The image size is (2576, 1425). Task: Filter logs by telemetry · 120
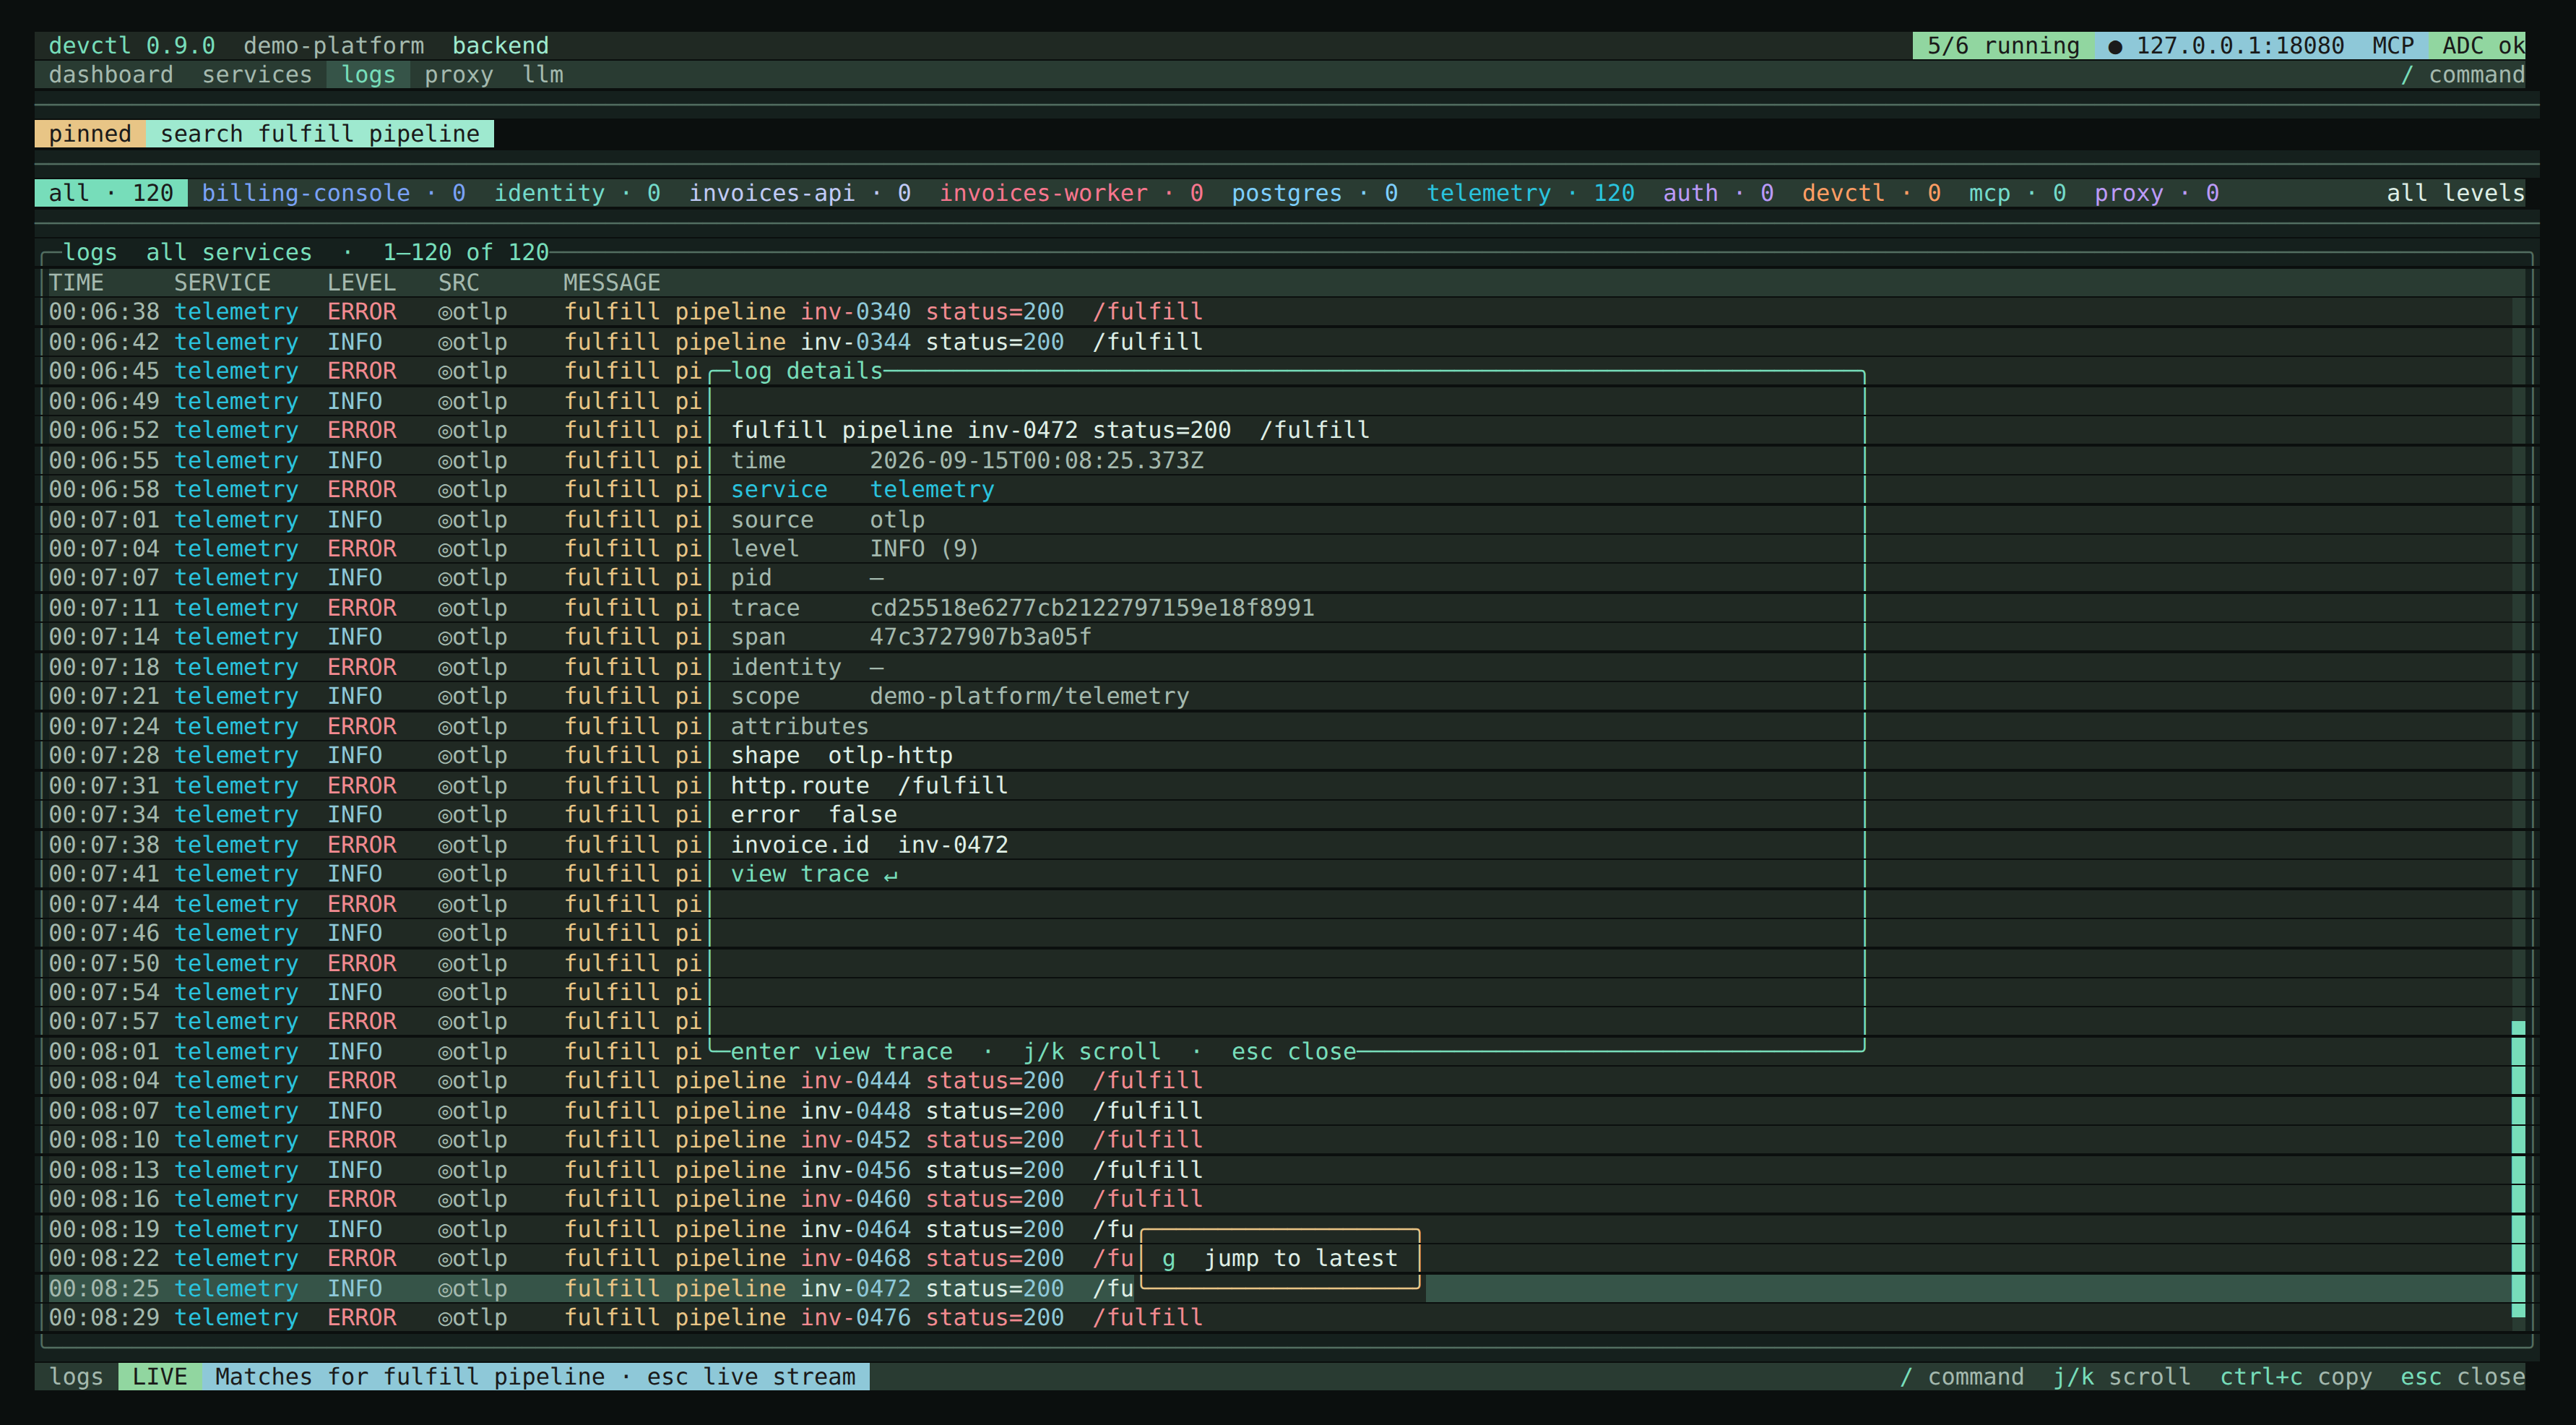(x=1530, y=193)
